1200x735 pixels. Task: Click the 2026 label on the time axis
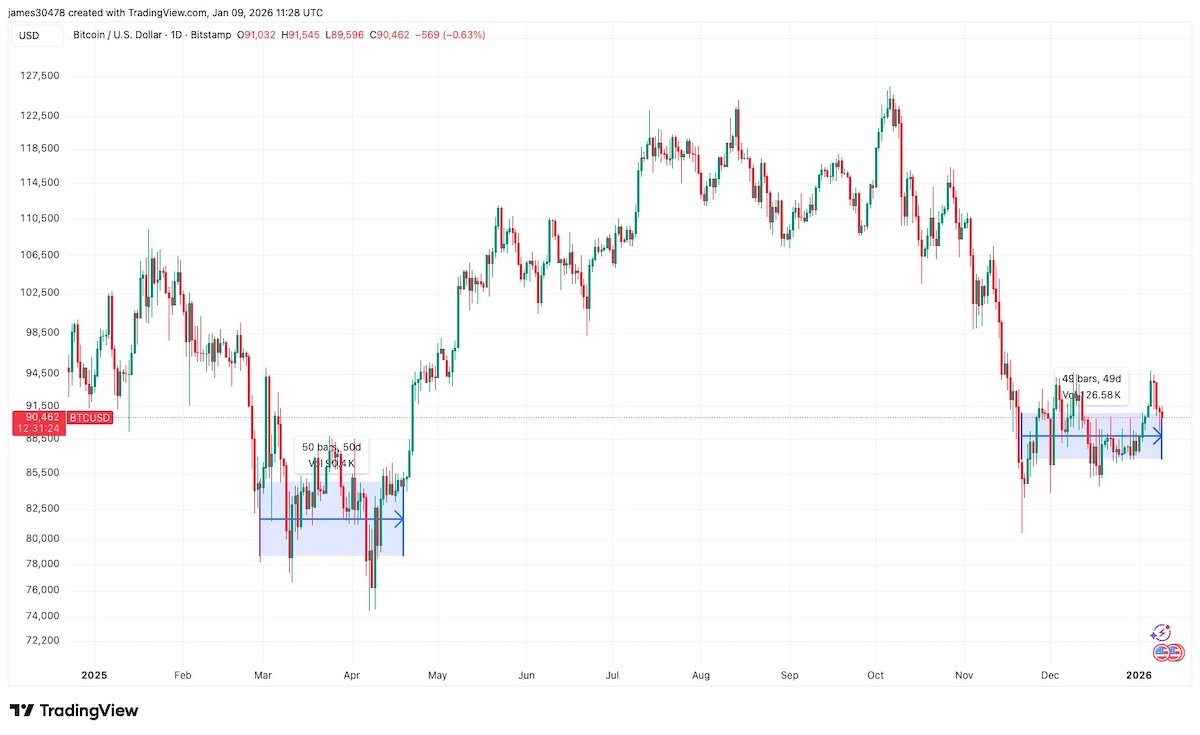pos(1140,676)
